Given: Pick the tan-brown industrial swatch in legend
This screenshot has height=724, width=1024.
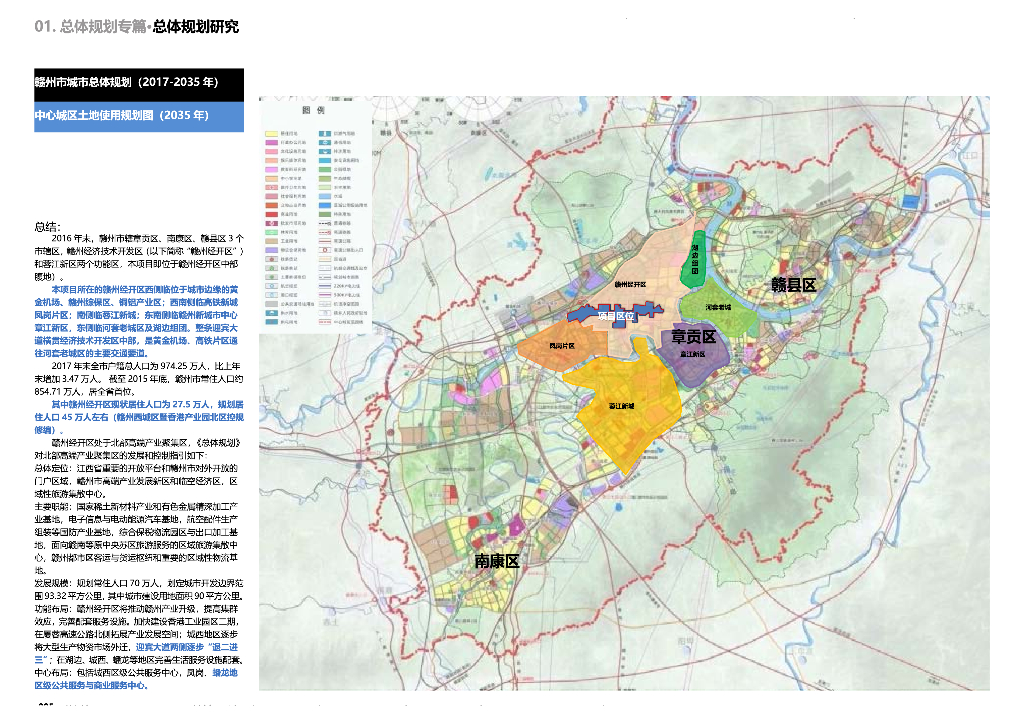Looking at the screenshot, I should pos(271,241).
